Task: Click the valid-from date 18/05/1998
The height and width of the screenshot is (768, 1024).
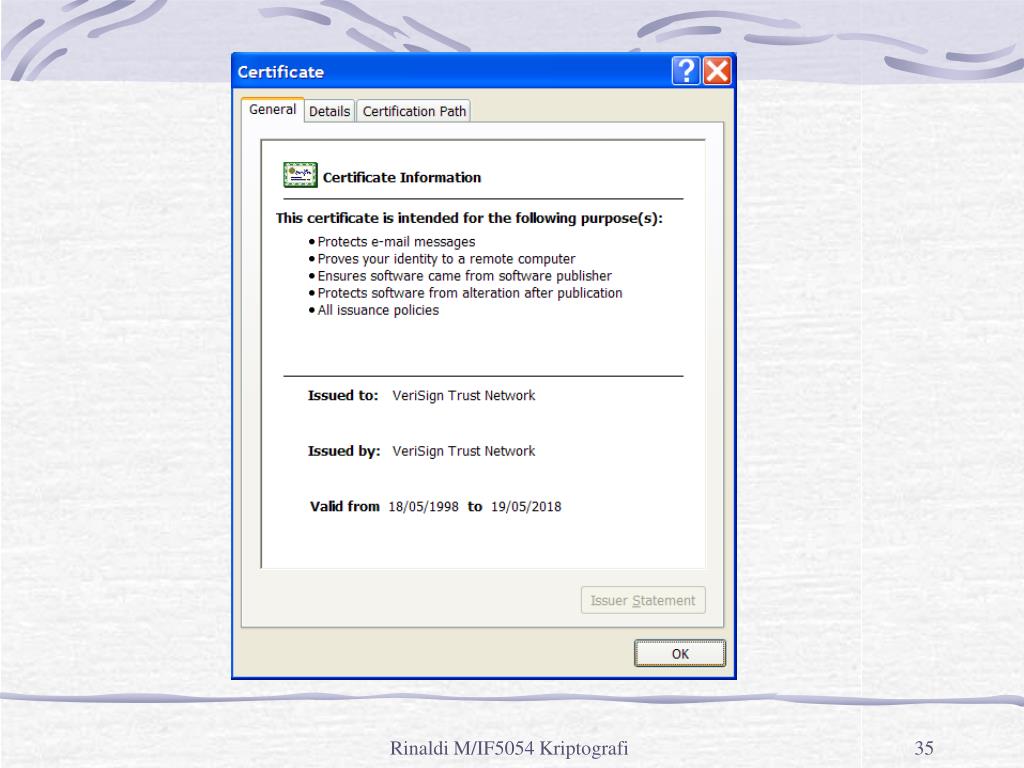Action: click(423, 506)
